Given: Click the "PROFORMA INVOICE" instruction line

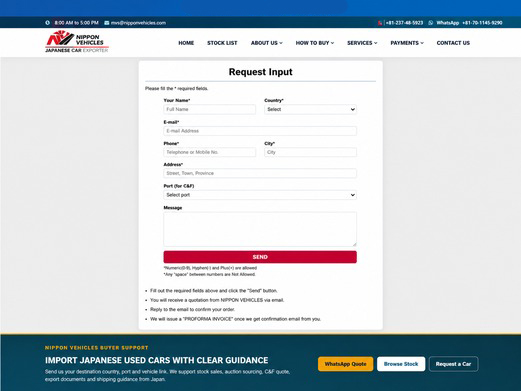Looking at the screenshot, I should [x=235, y=319].
